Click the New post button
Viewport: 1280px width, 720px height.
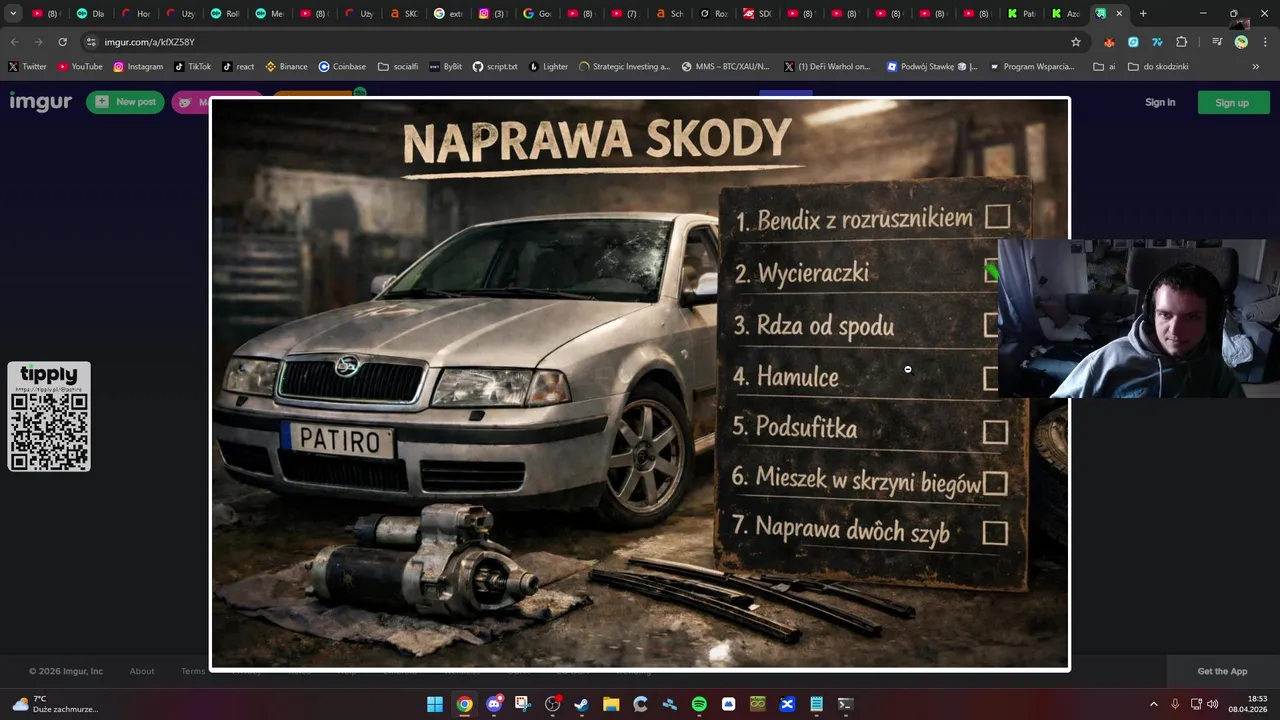point(125,102)
